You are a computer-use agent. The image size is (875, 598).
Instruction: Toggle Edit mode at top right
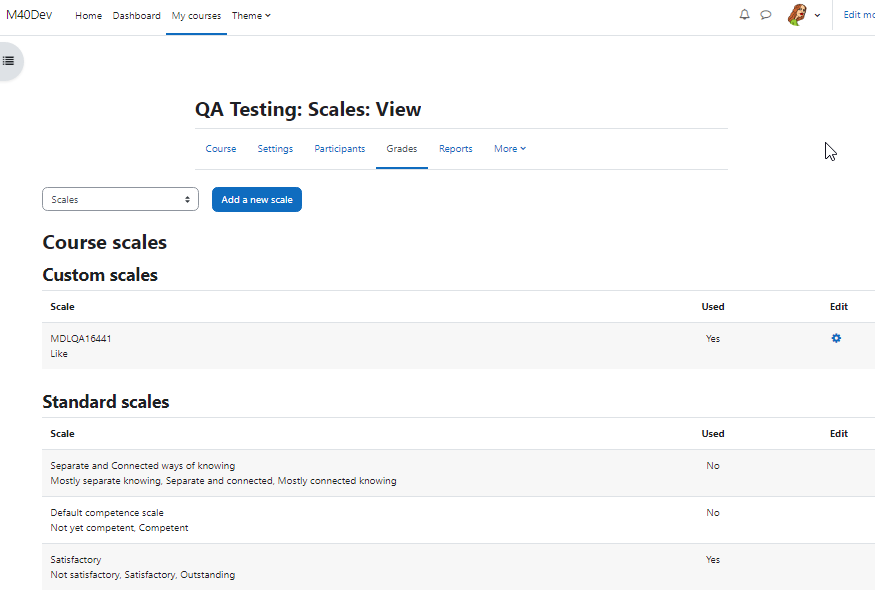[x=859, y=15]
